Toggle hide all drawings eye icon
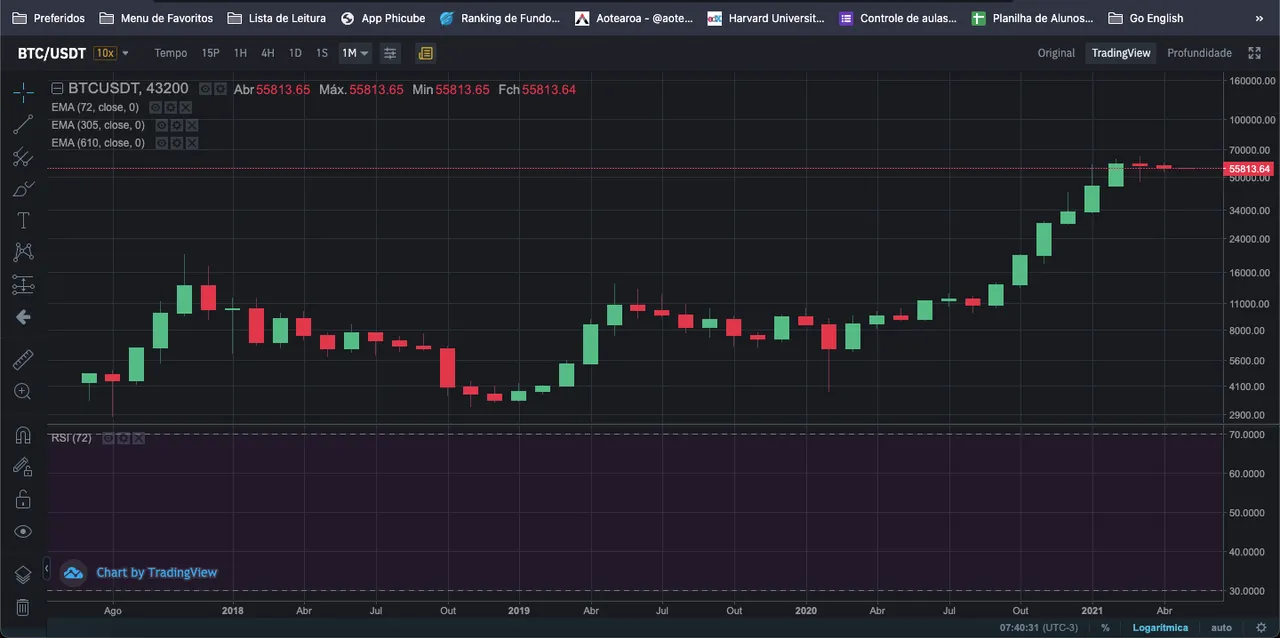1280x638 pixels. click(23, 531)
